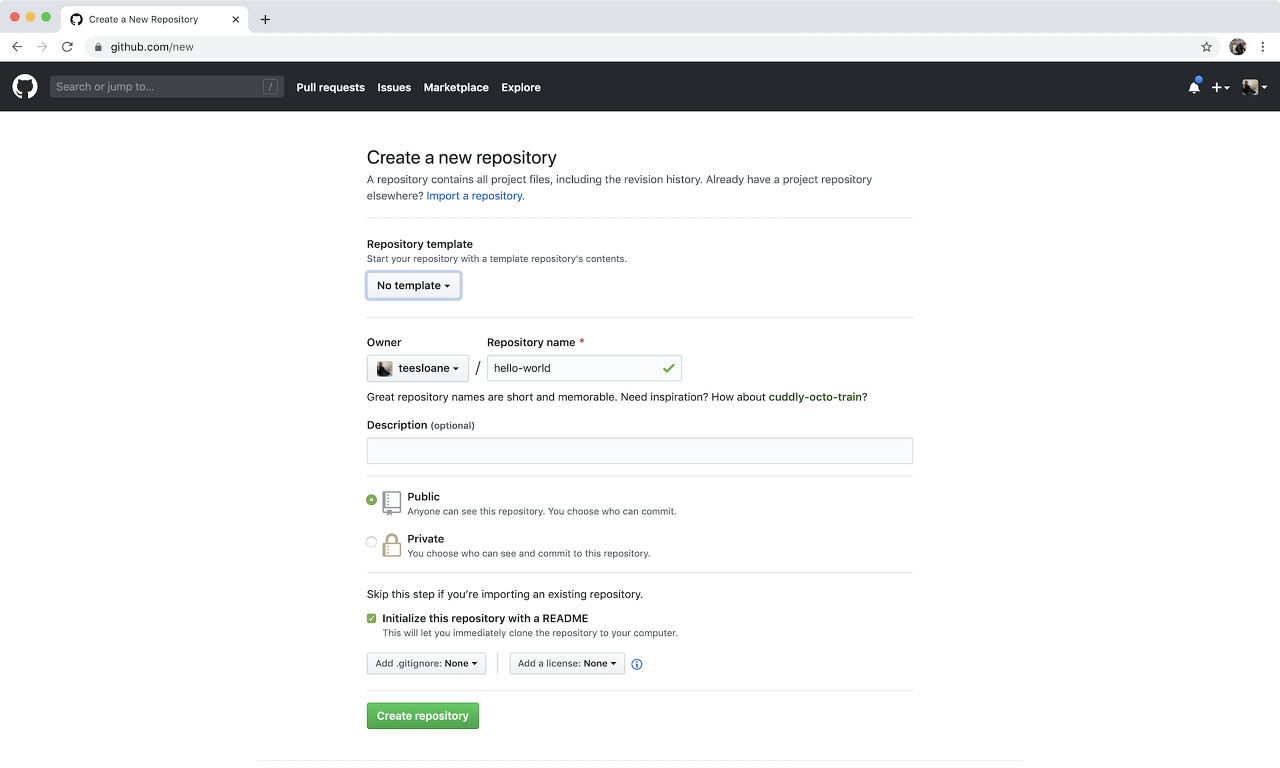Click Create repository button

pyautogui.click(x=423, y=716)
